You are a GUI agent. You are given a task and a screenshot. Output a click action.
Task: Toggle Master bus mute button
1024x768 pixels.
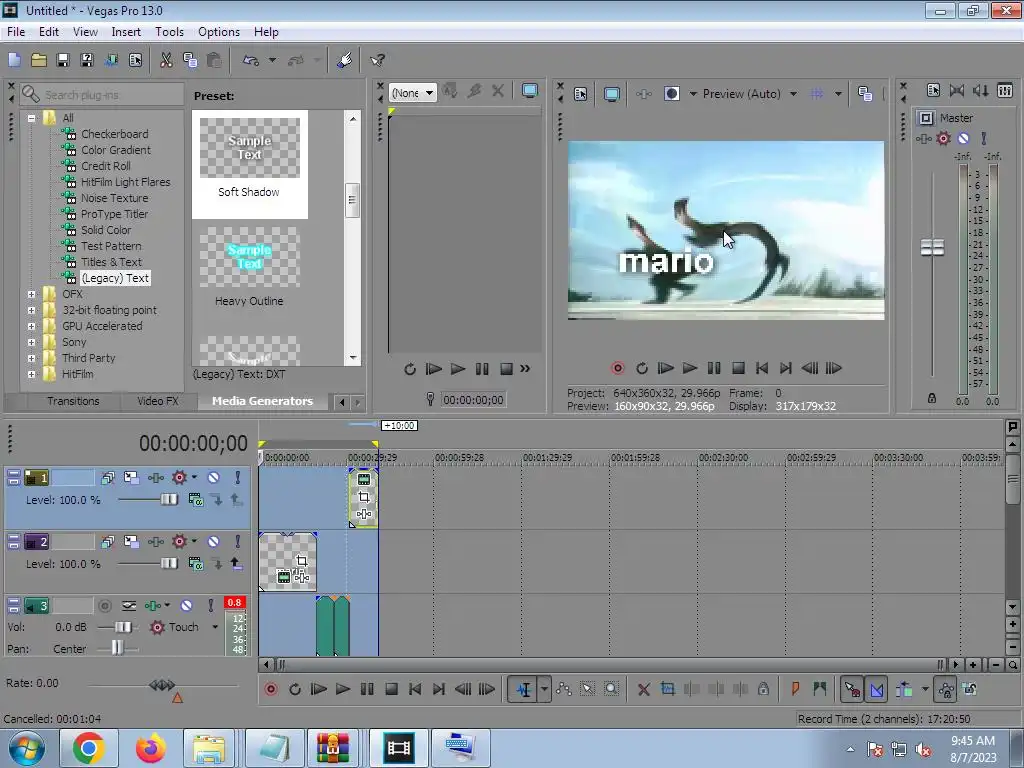coord(963,138)
